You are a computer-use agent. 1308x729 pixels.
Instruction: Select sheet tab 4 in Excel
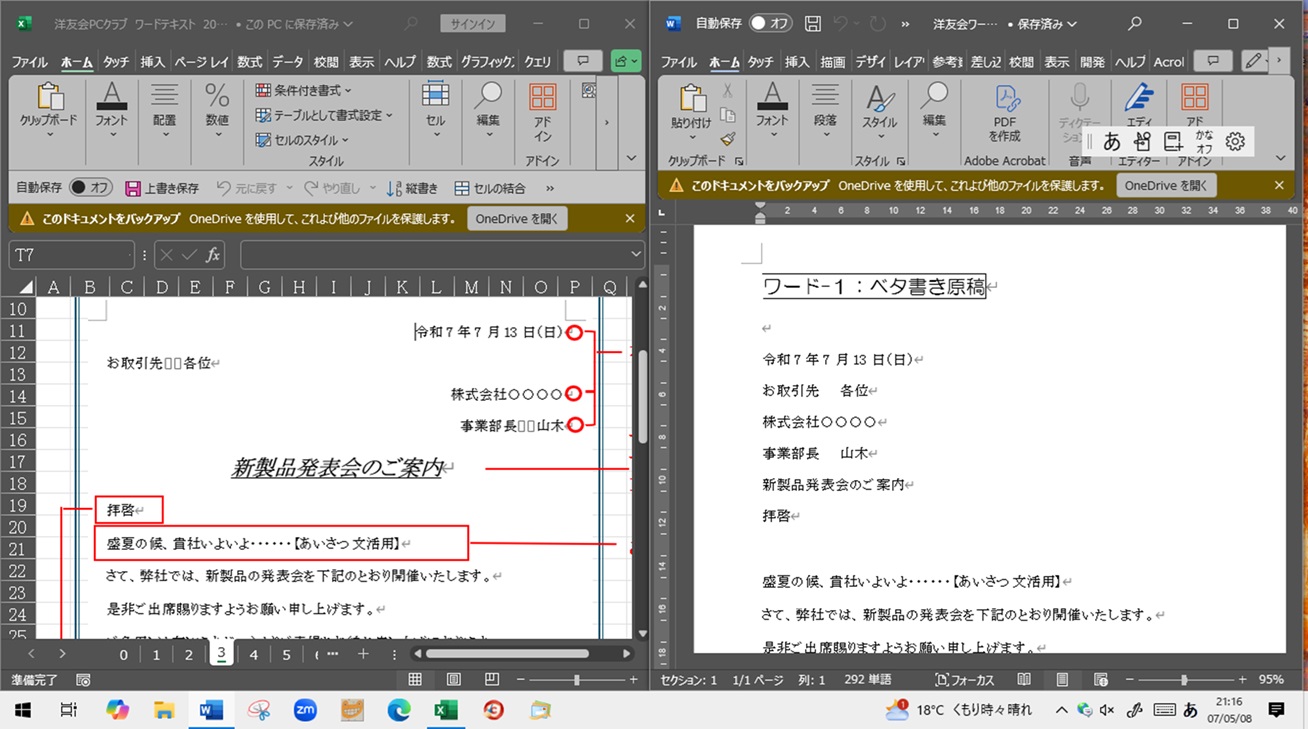(254, 655)
